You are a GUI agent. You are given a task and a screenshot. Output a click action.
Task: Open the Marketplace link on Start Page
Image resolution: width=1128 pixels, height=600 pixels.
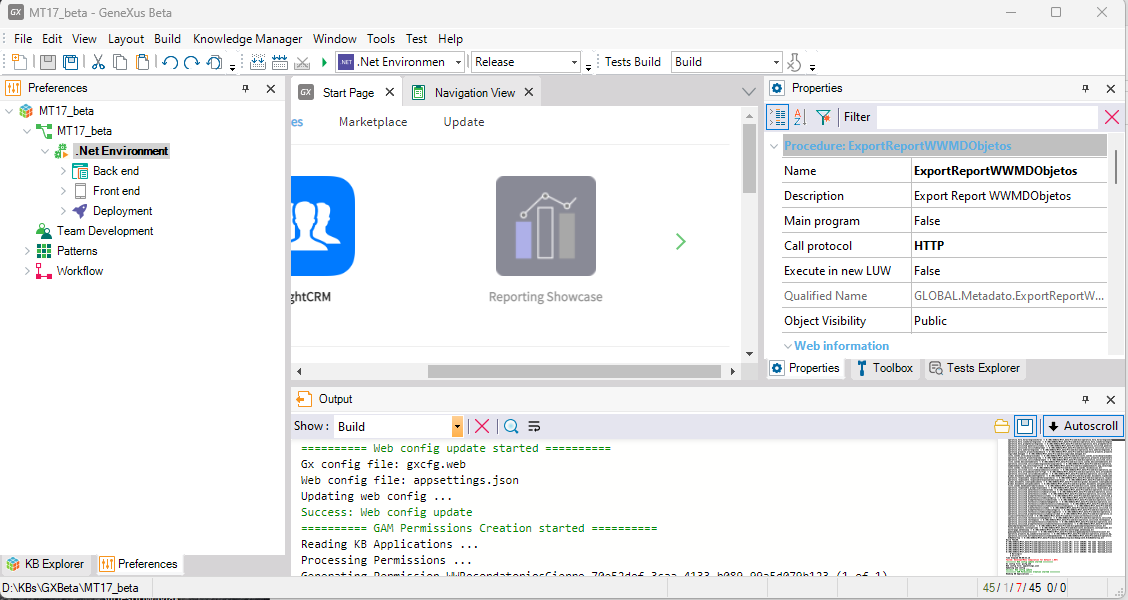point(373,122)
